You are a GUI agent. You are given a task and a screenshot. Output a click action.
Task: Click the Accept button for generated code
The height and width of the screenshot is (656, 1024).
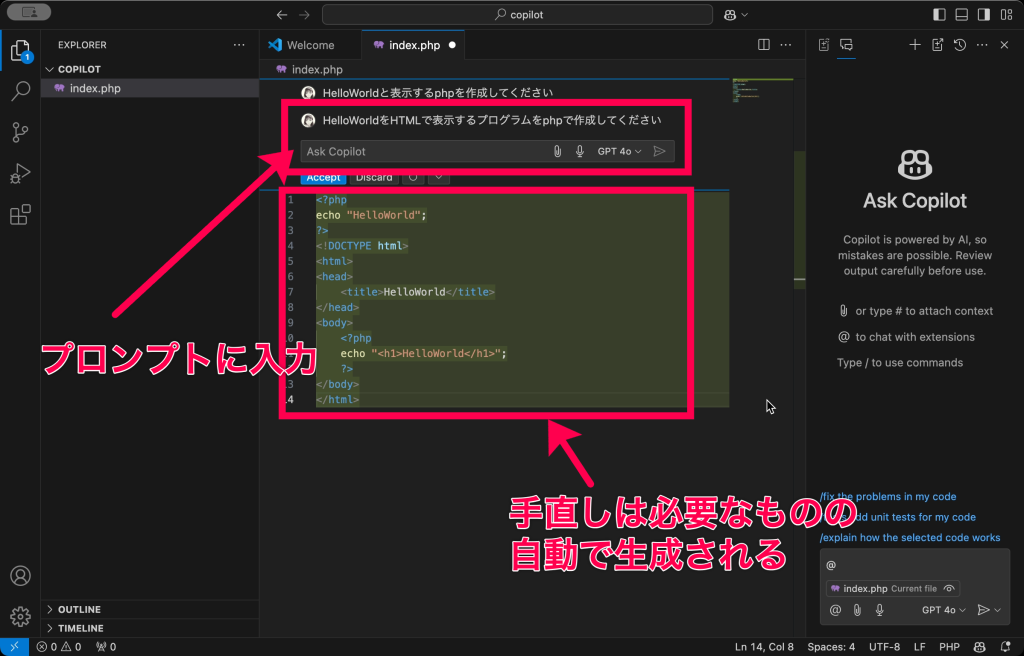coord(323,178)
